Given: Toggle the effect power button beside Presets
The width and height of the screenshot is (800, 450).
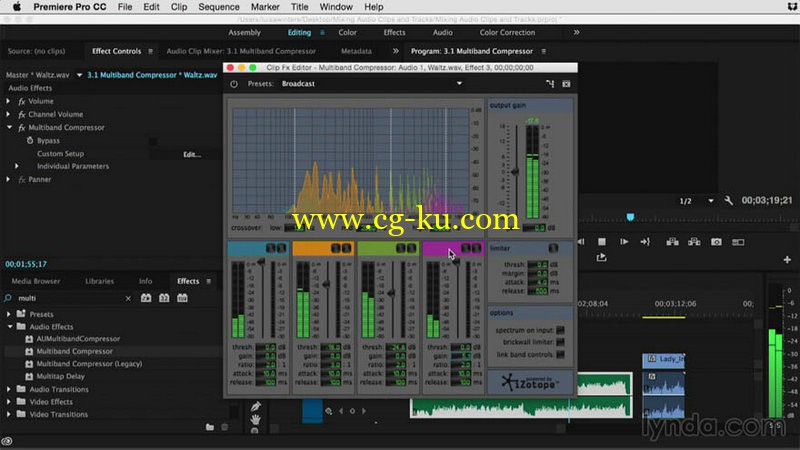Looking at the screenshot, I should pos(234,84).
